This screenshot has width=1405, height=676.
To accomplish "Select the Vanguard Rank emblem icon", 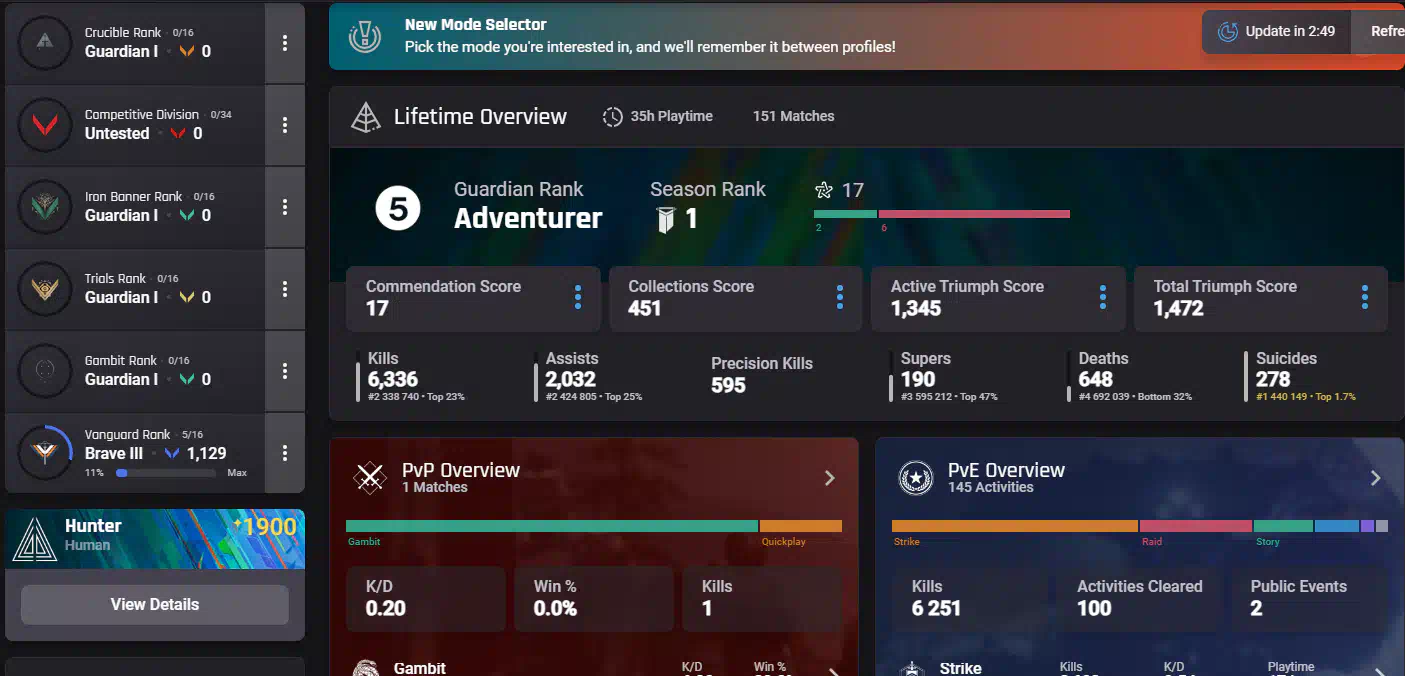I will [44, 453].
